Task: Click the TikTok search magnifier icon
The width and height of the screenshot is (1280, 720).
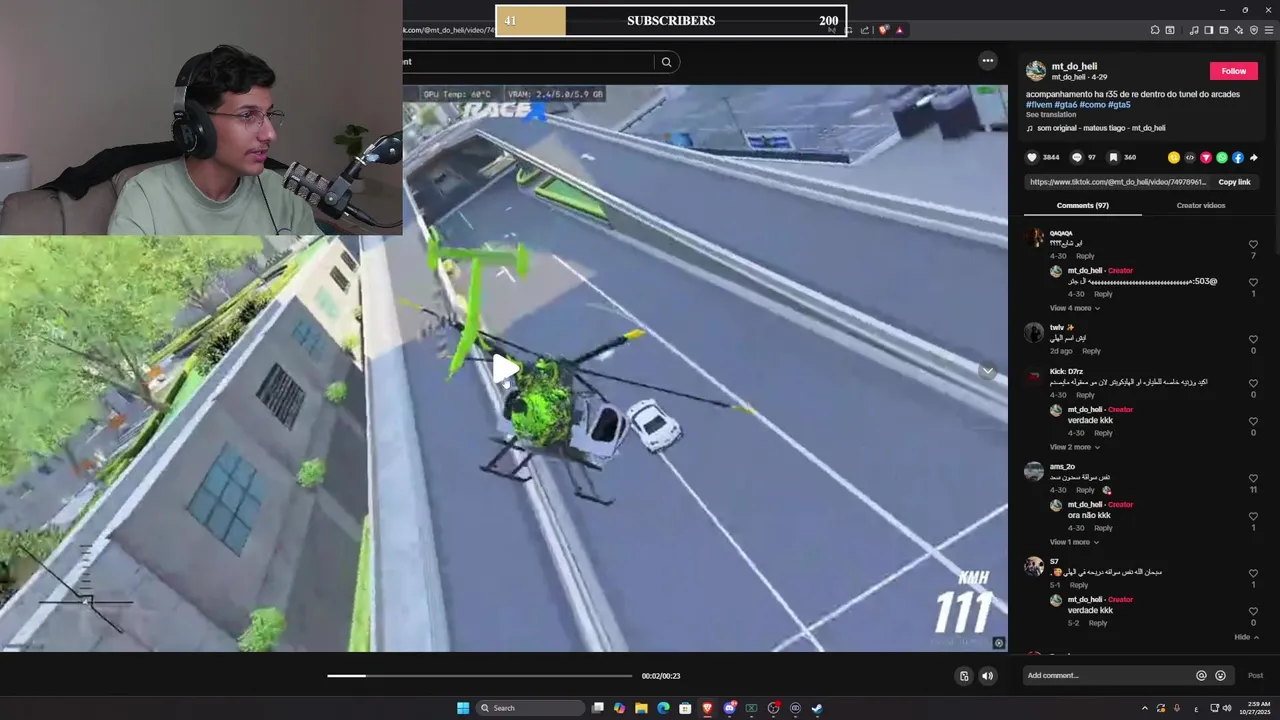Action: (x=666, y=62)
